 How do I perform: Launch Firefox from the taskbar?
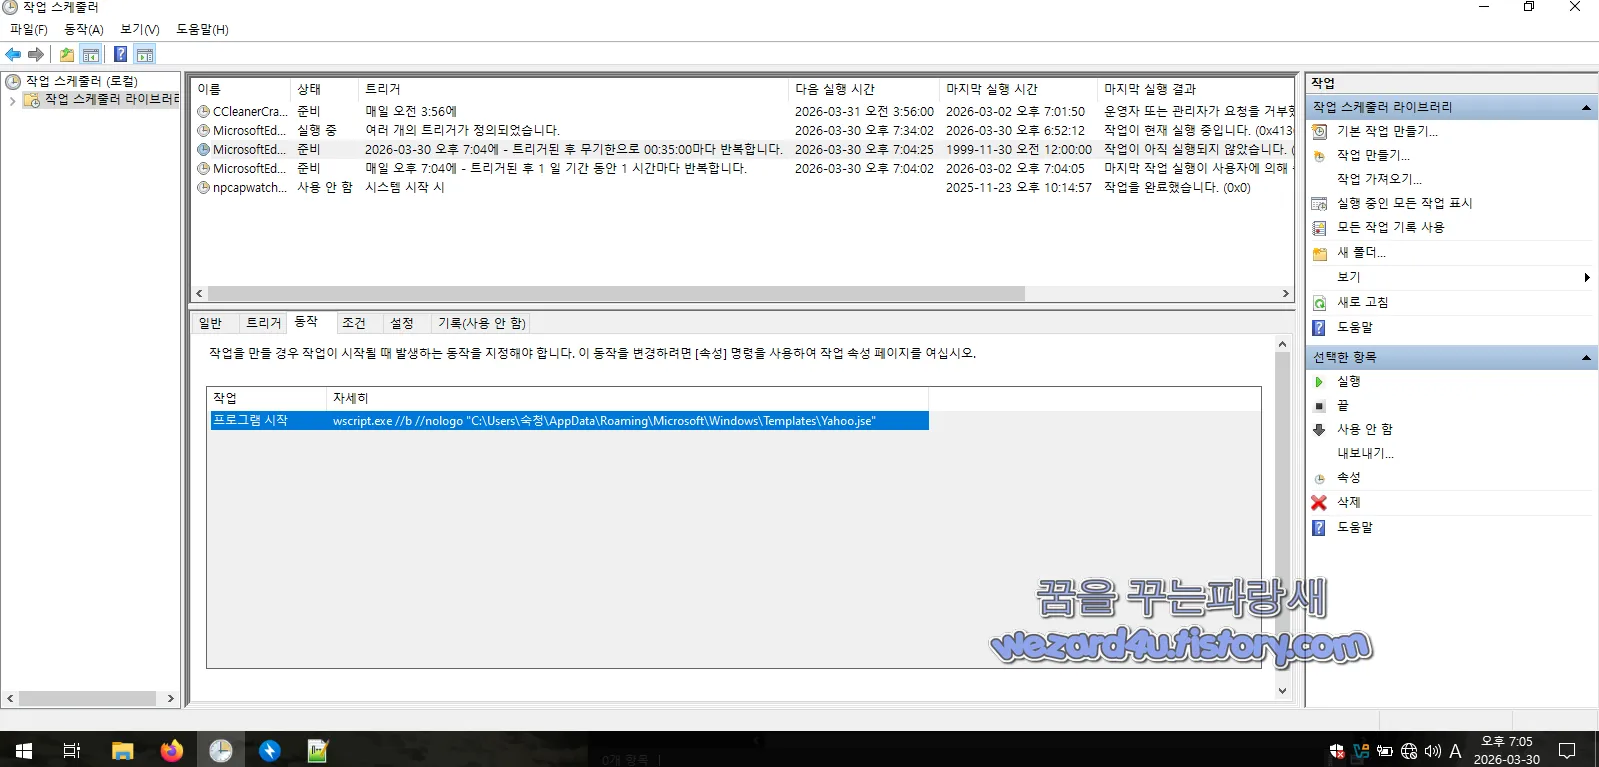coord(172,750)
